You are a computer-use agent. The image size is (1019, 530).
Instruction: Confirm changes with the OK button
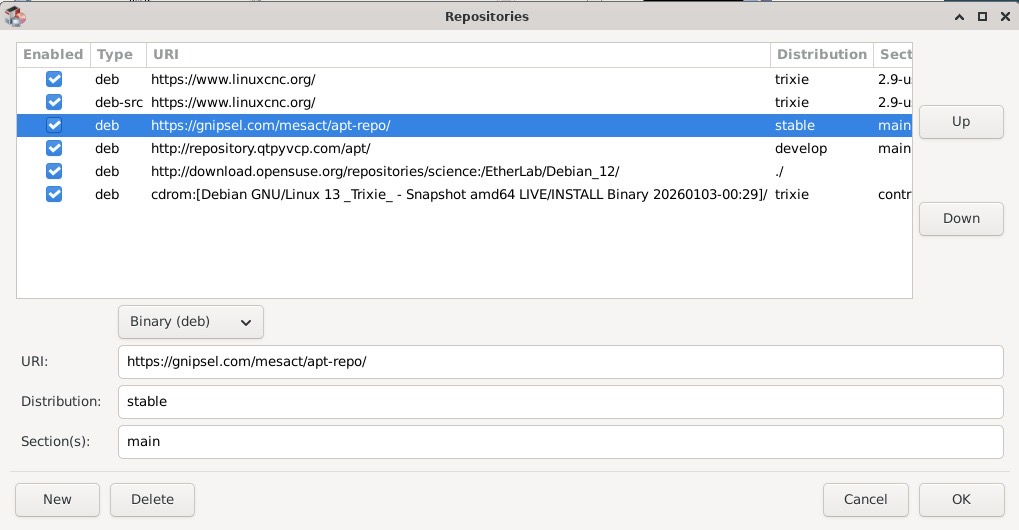(960, 499)
